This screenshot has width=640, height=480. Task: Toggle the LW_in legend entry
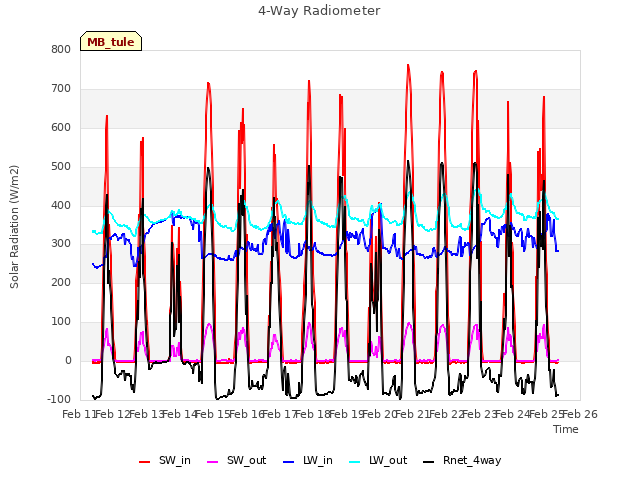pos(308,461)
